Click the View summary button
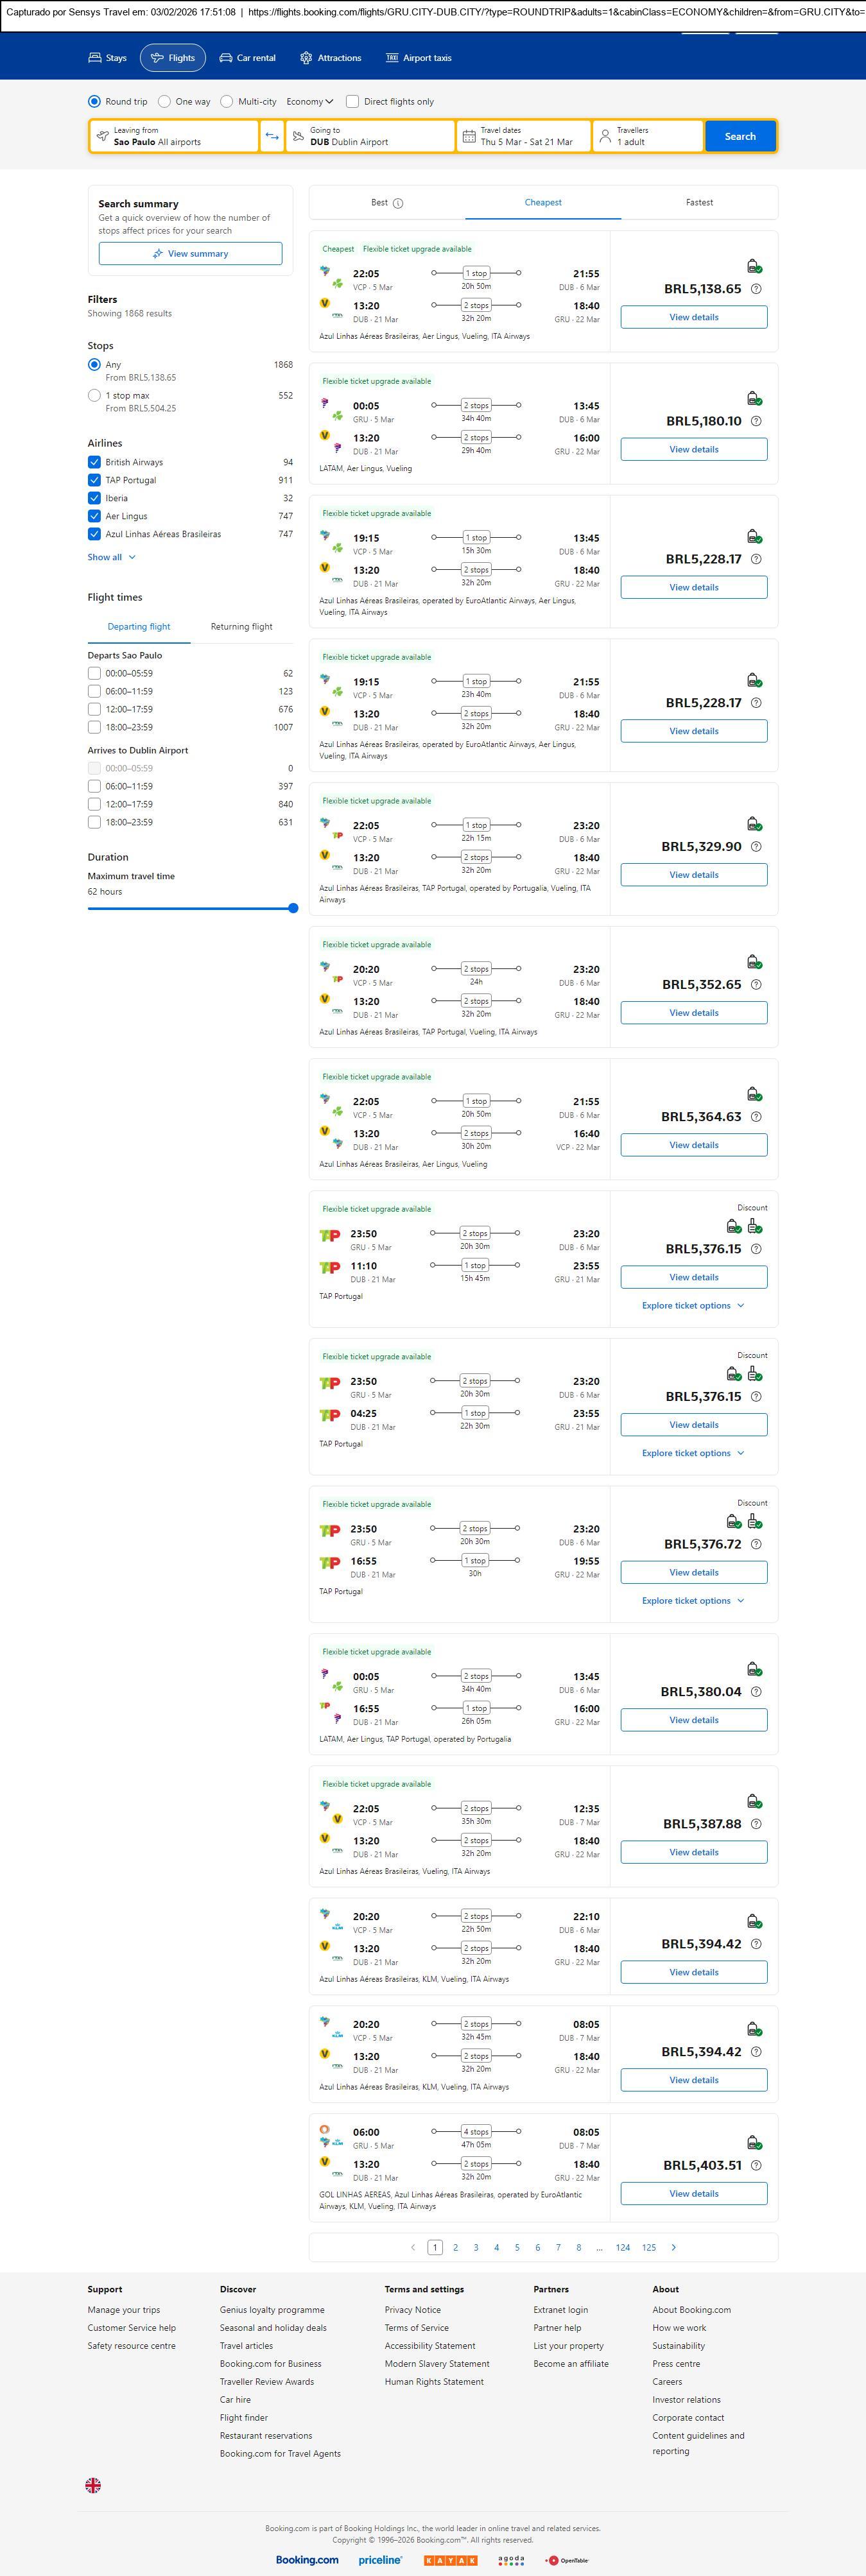This screenshot has height=2576, width=866. coord(190,254)
